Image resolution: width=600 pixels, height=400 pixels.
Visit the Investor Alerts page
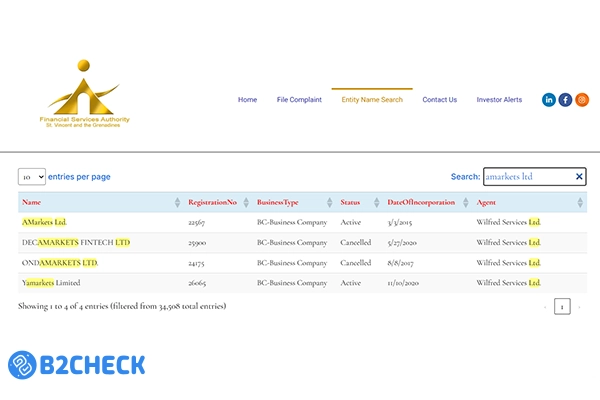coord(499,100)
